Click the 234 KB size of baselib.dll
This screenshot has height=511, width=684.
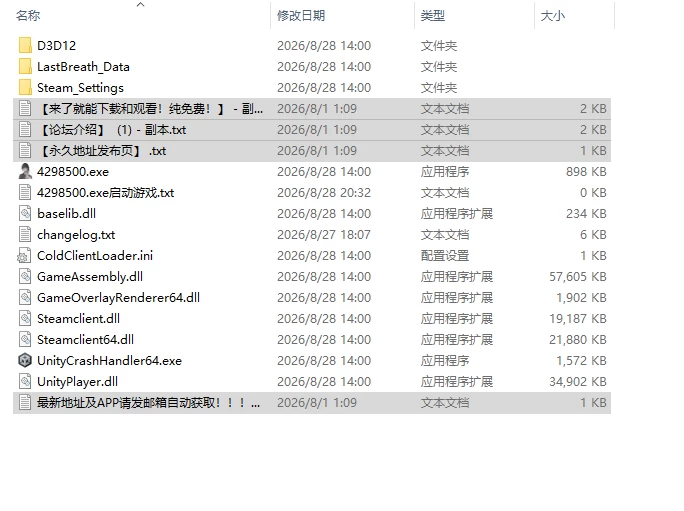point(586,213)
